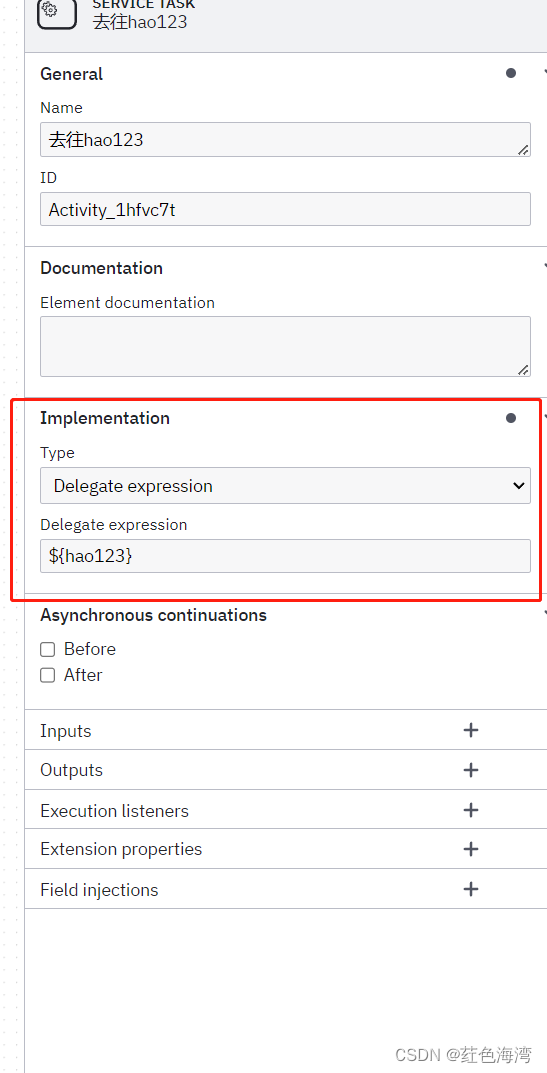Expand the Execution listeners group
The image size is (547, 1073).
(x=285, y=810)
